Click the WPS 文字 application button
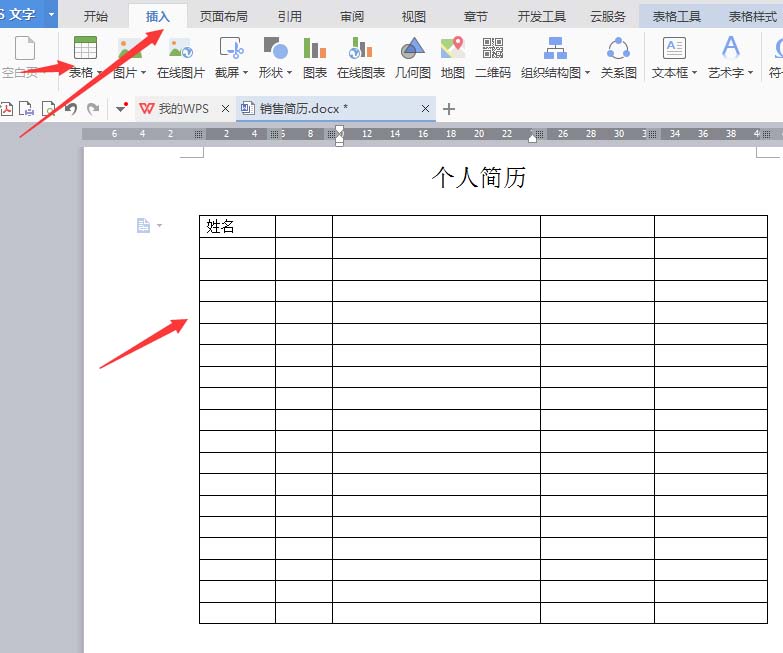This screenshot has width=783, height=653. click(22, 14)
